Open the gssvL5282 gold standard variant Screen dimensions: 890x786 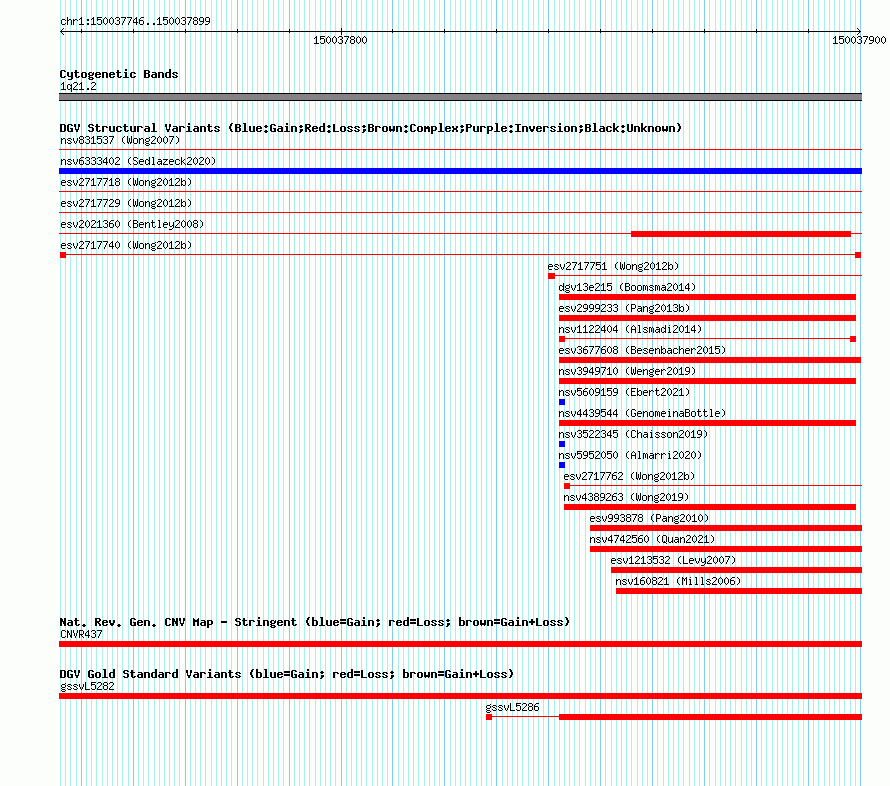[87, 686]
